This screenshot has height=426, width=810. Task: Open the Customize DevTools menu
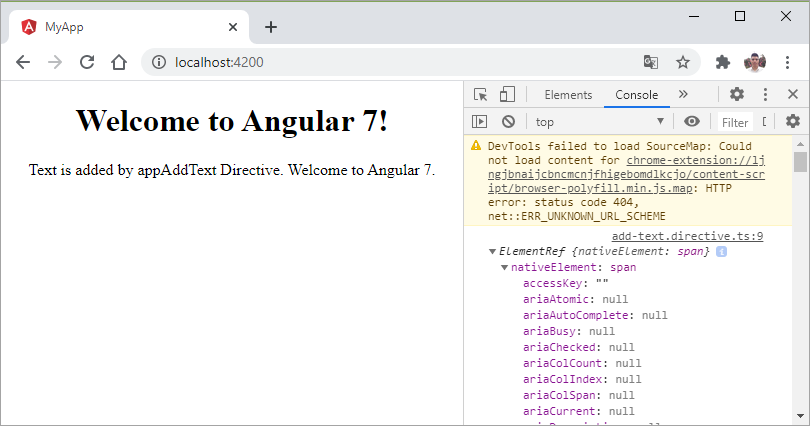[x=765, y=94]
